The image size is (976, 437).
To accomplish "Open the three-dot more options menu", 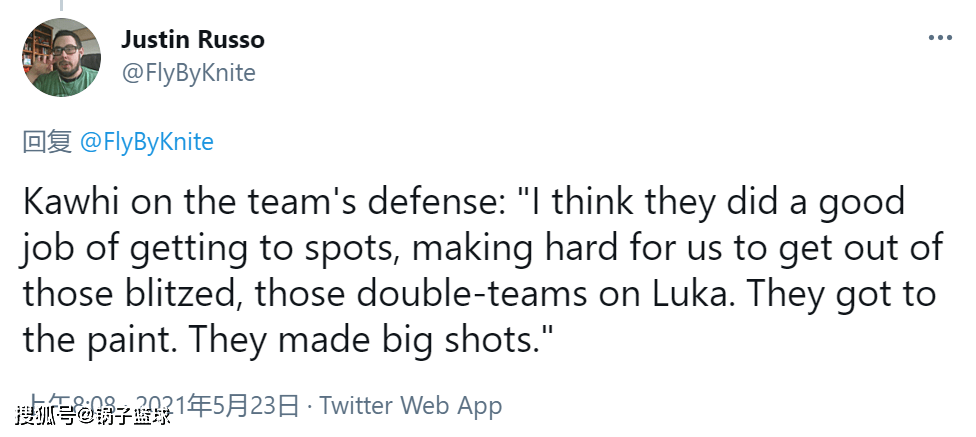I will [939, 38].
